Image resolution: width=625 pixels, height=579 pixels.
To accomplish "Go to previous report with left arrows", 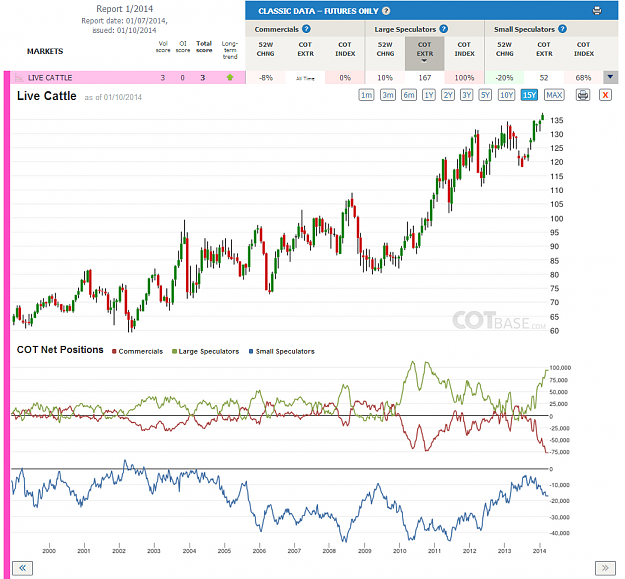I will [22, 568].
